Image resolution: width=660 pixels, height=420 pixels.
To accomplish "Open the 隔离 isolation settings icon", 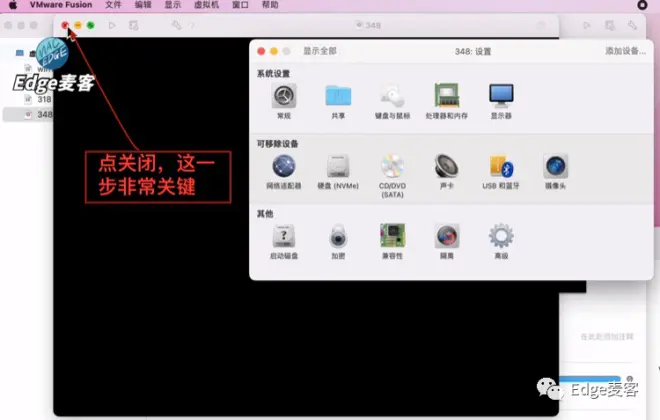I will pyautogui.click(x=447, y=236).
